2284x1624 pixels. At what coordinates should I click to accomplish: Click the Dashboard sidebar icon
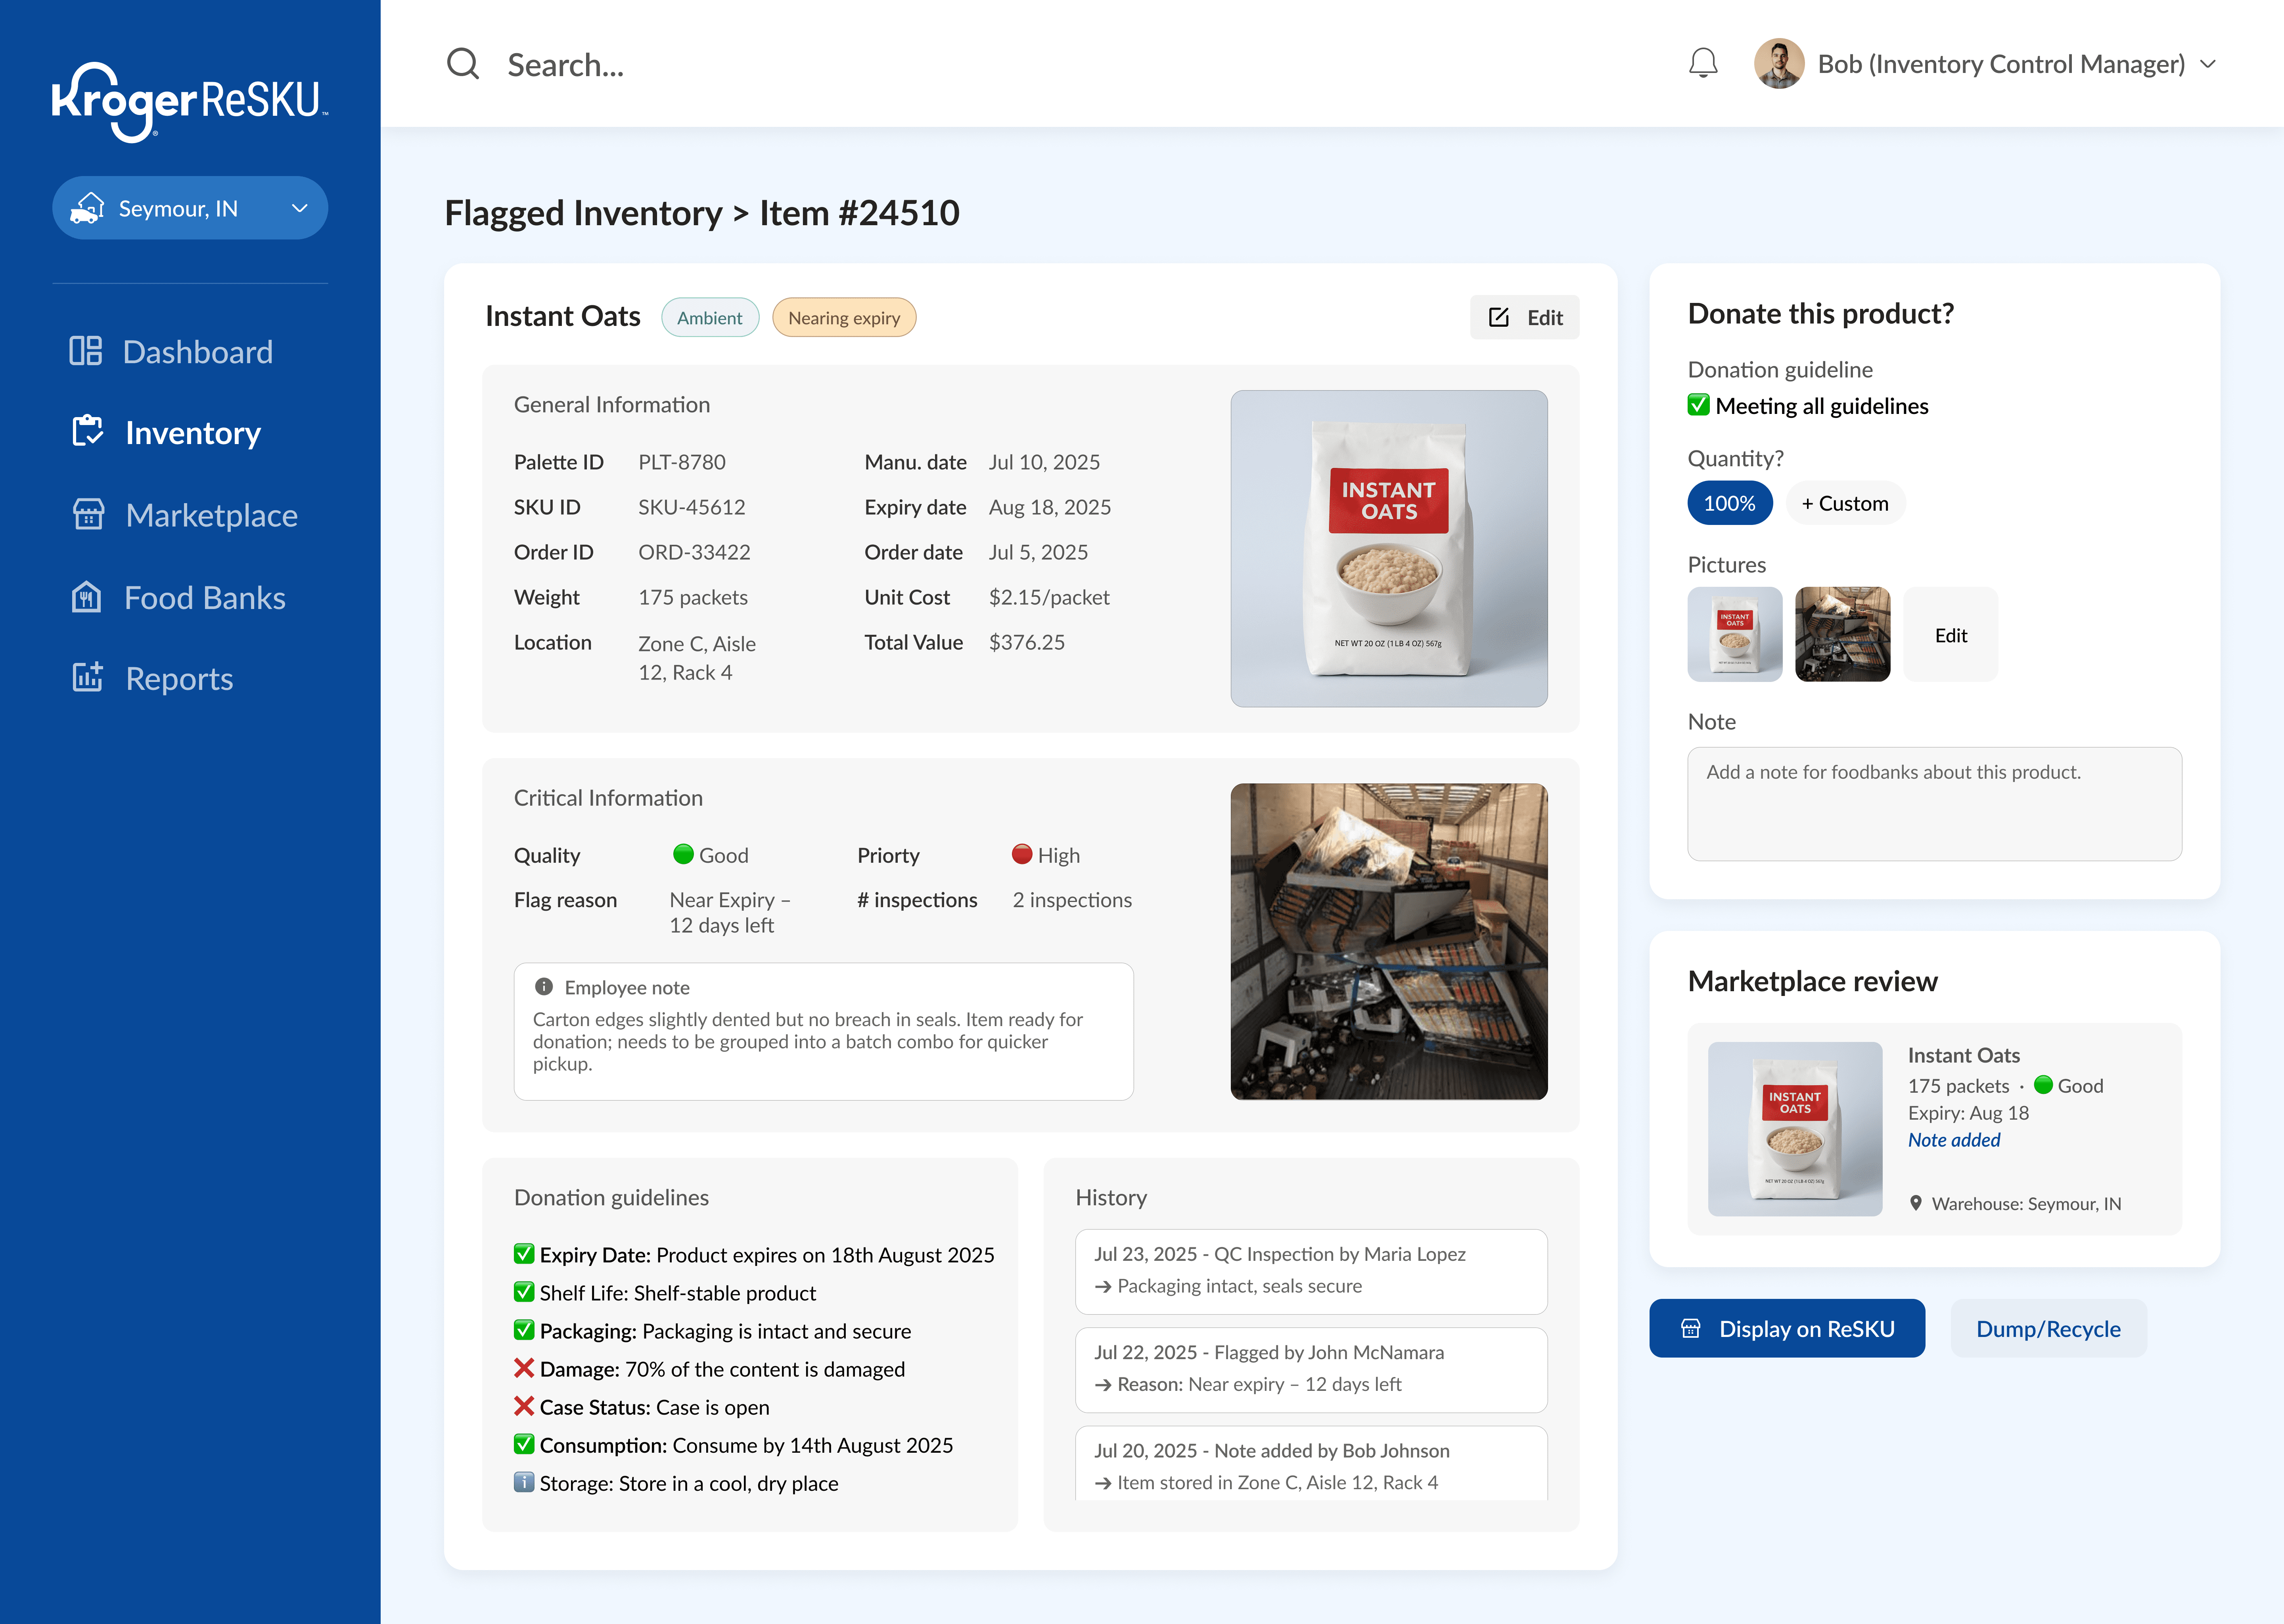point(86,351)
